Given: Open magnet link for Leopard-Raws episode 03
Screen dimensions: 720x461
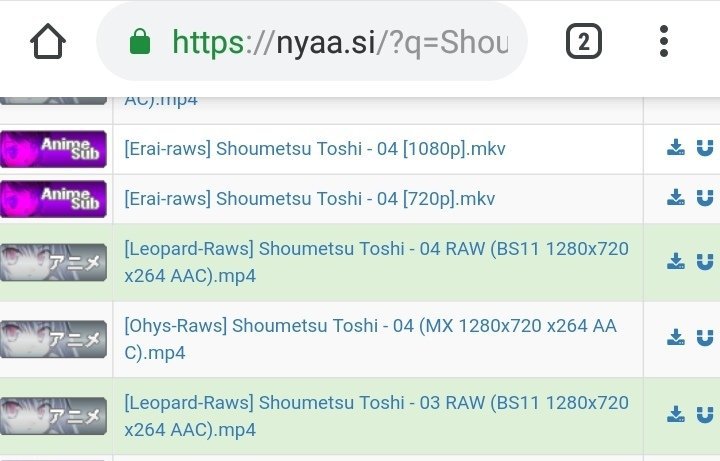Looking at the screenshot, I should (705, 415).
